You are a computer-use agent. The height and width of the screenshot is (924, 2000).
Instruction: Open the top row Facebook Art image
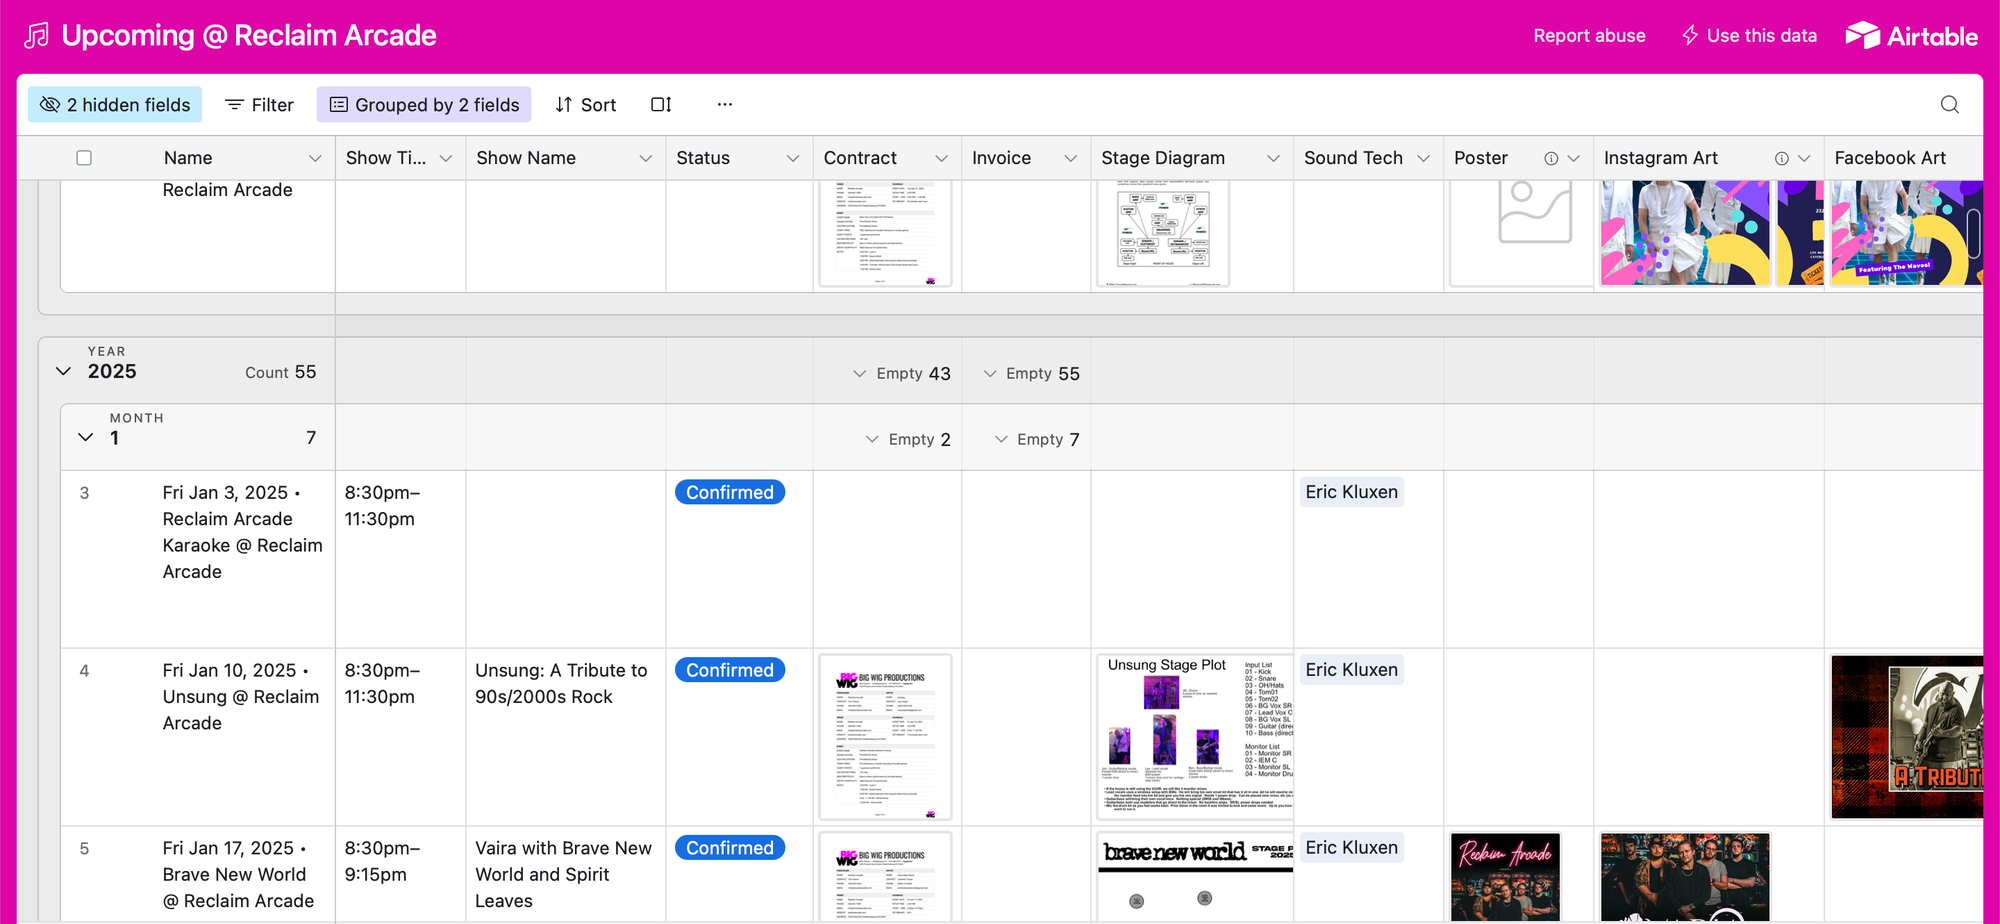pos(1907,233)
